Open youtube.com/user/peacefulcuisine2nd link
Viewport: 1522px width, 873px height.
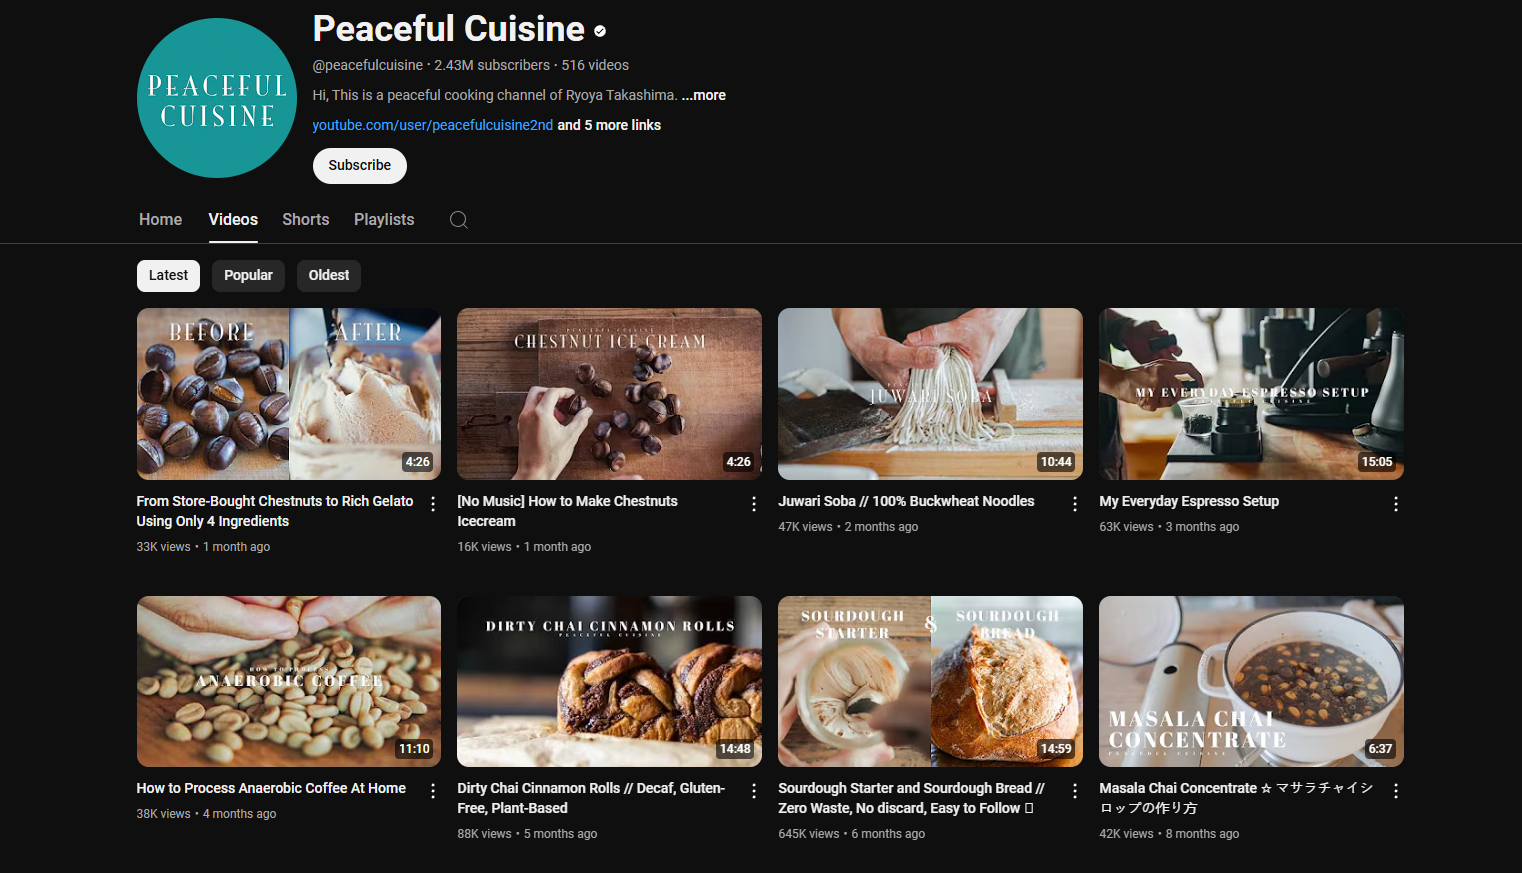433,125
